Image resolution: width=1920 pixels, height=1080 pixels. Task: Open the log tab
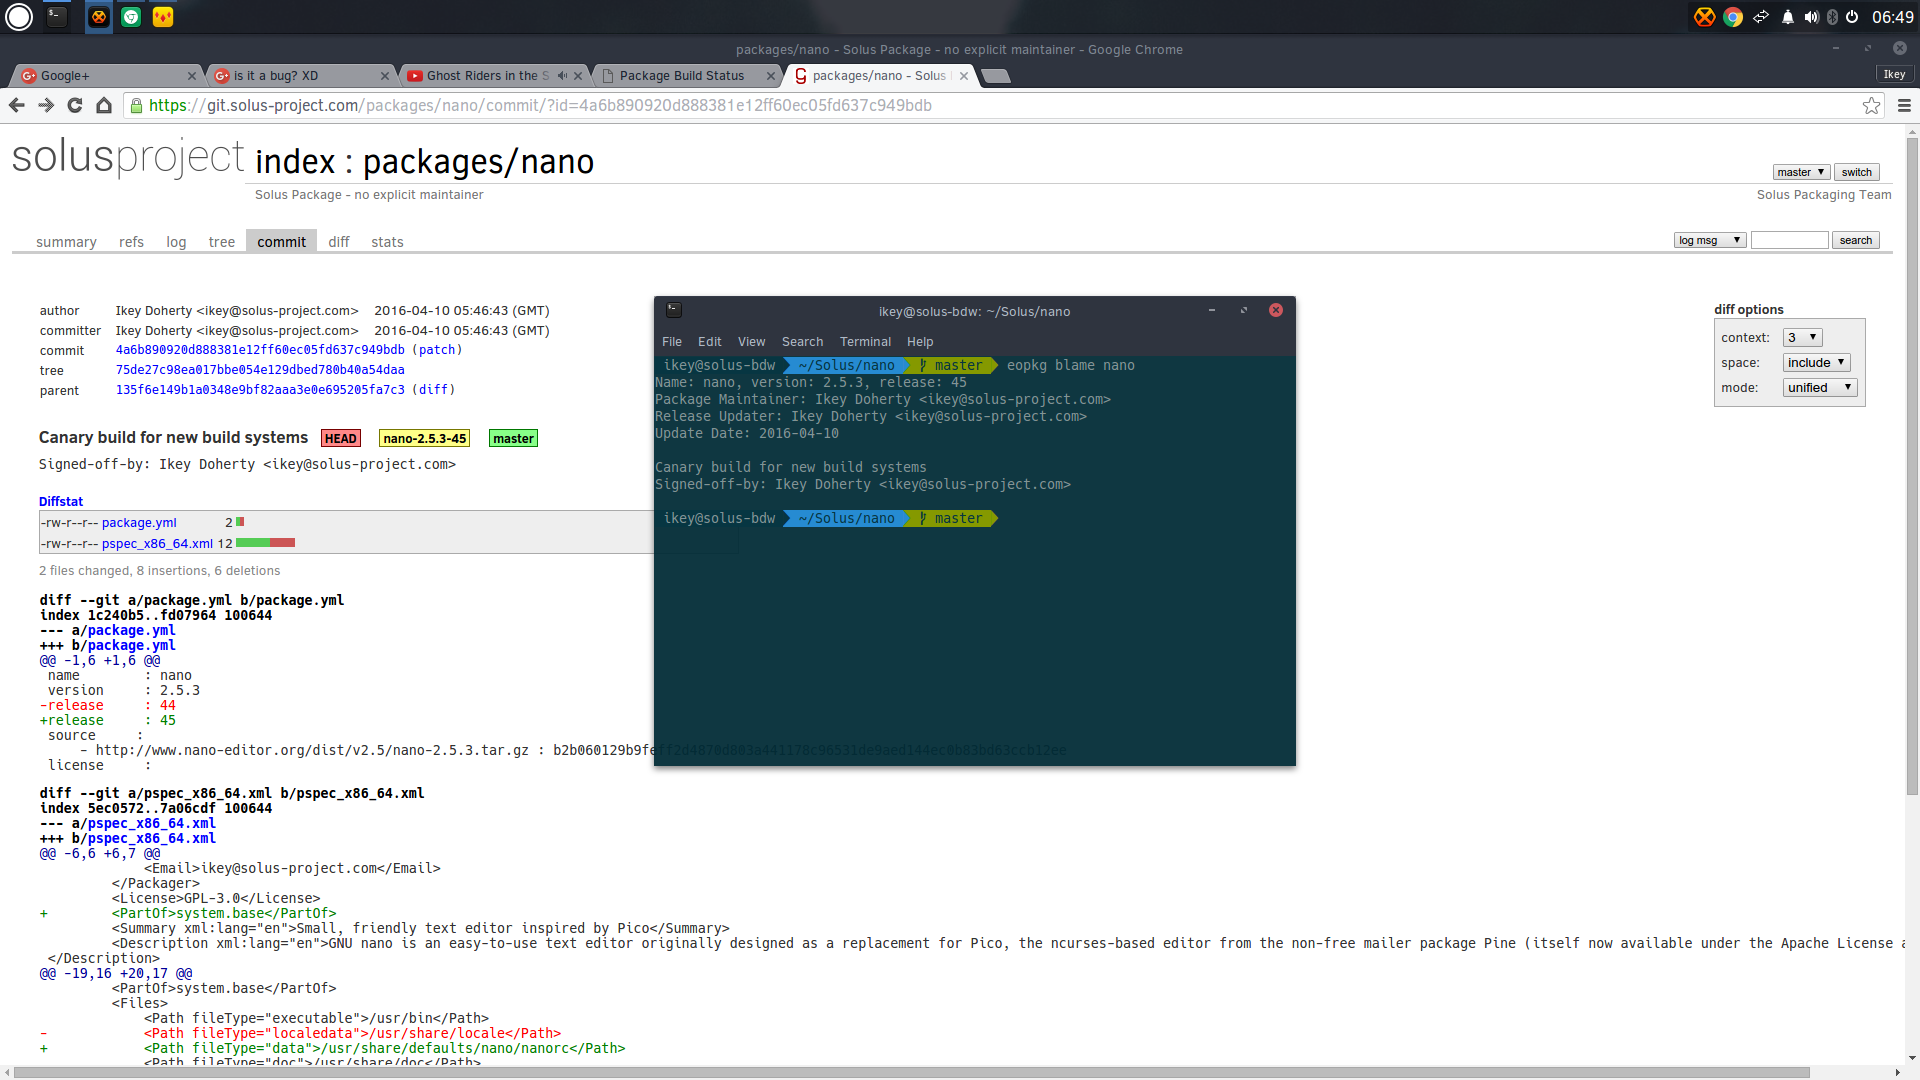[x=176, y=242]
